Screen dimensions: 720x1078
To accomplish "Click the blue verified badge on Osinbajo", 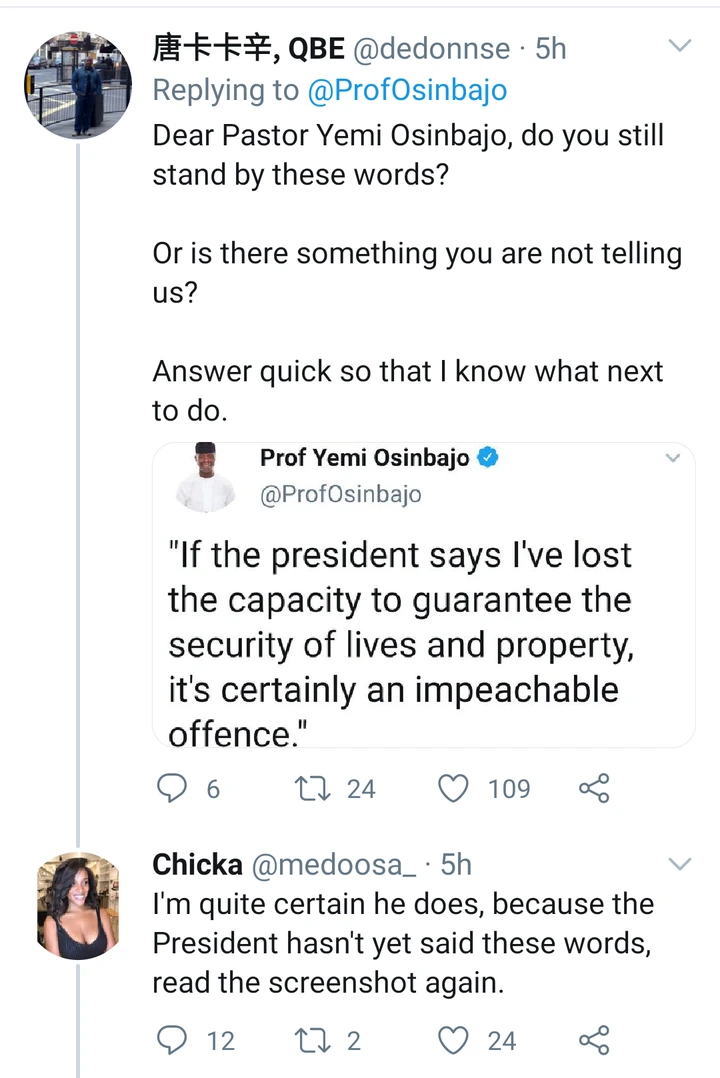I will click(x=488, y=459).
